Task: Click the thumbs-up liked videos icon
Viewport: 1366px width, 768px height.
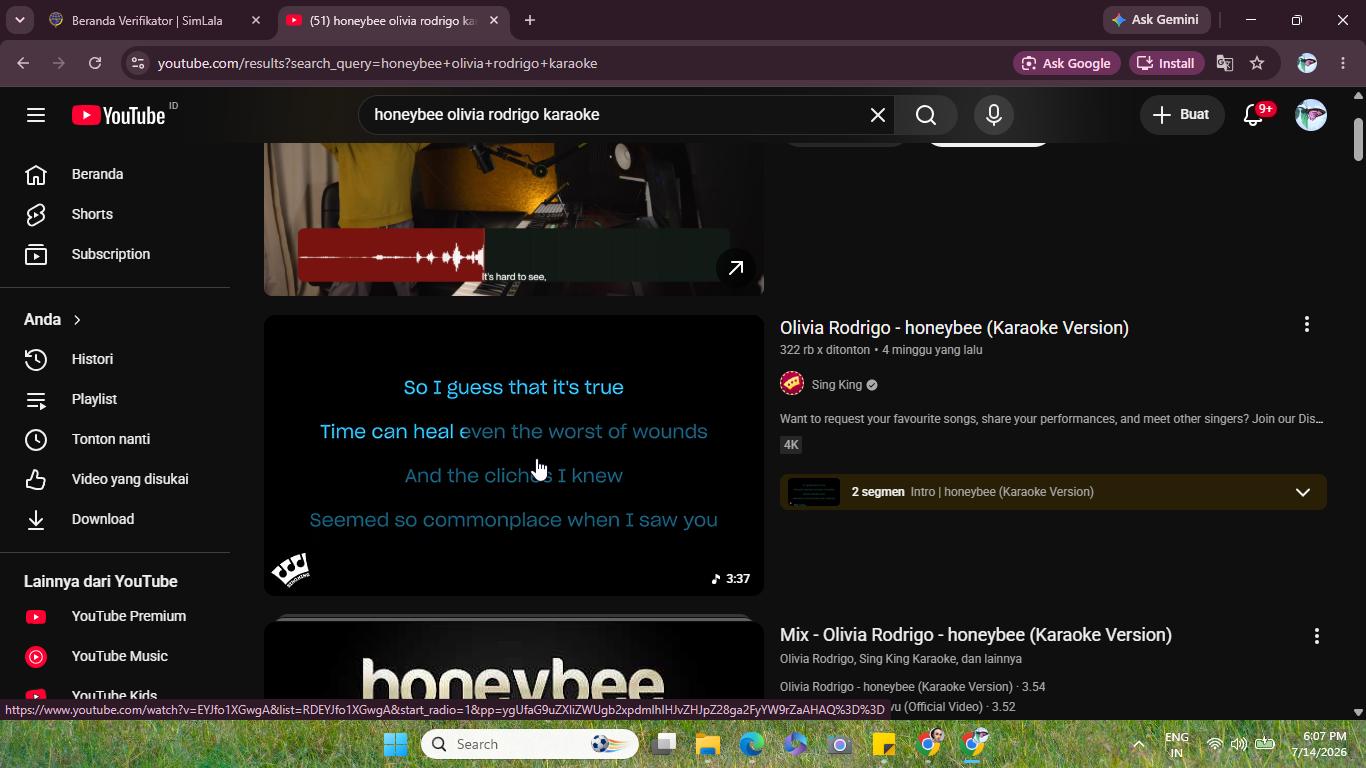Action: pos(36,479)
